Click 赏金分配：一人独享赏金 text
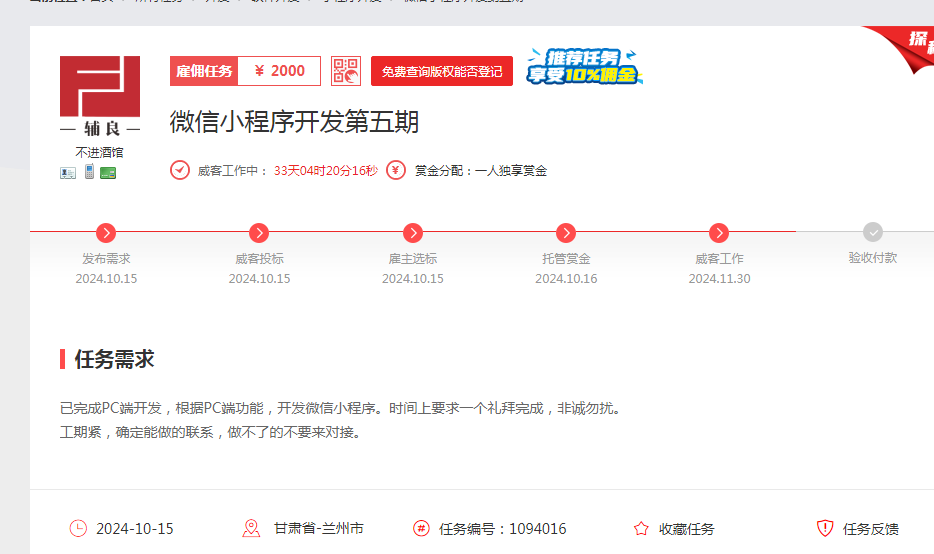 point(481,171)
